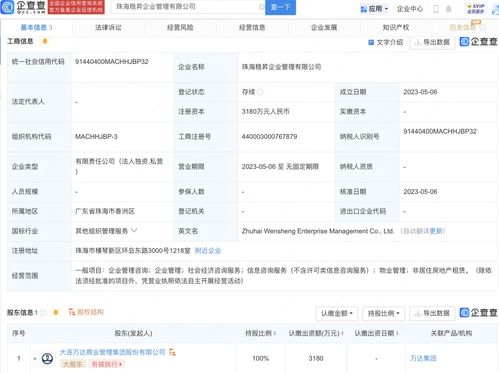Export 股东信息 data with 导出数据
The image size is (499, 373).
[x=432, y=313]
